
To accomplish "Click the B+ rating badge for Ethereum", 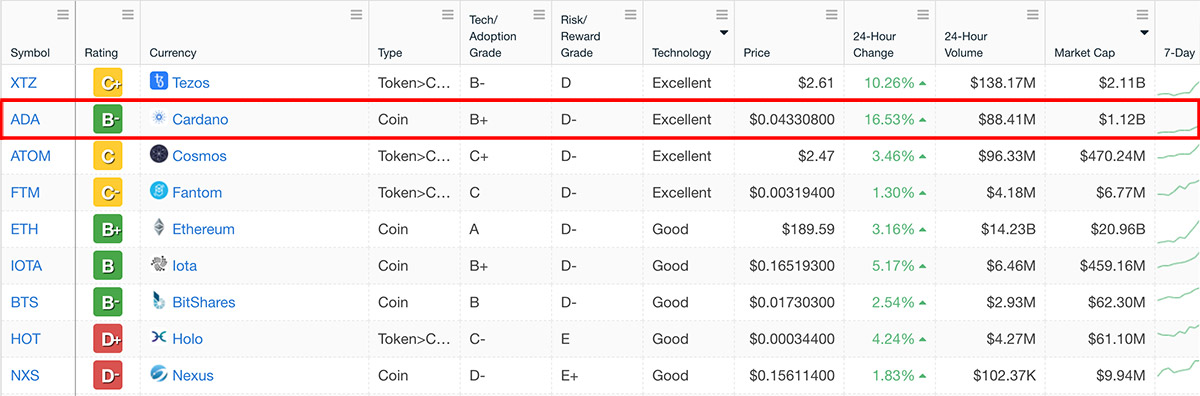I will [x=107, y=229].
